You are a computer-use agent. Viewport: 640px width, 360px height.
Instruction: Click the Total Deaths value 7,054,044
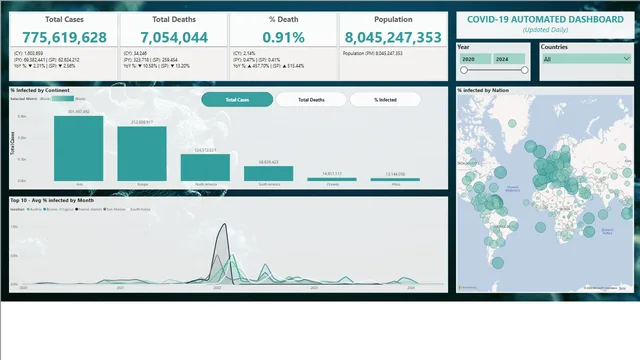(x=174, y=38)
